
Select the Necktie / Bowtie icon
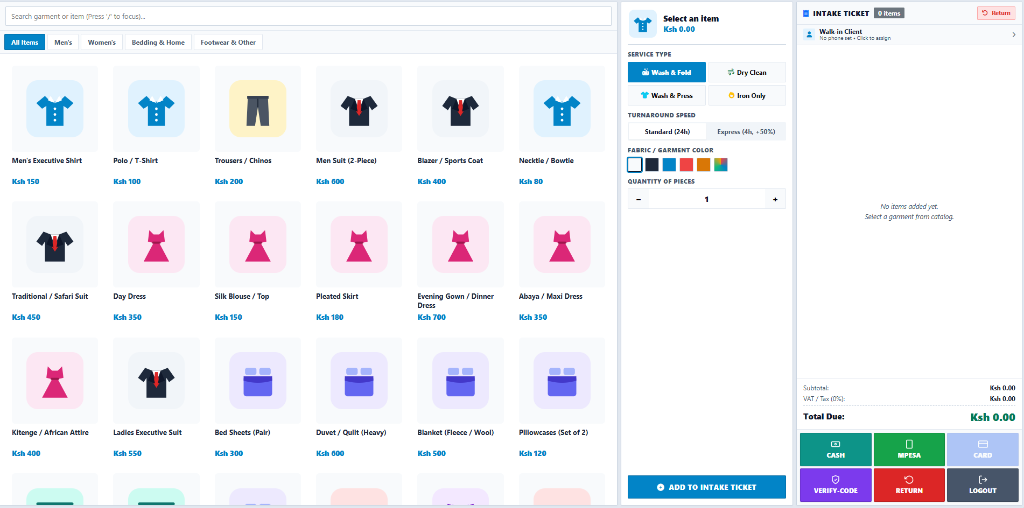[562, 108]
